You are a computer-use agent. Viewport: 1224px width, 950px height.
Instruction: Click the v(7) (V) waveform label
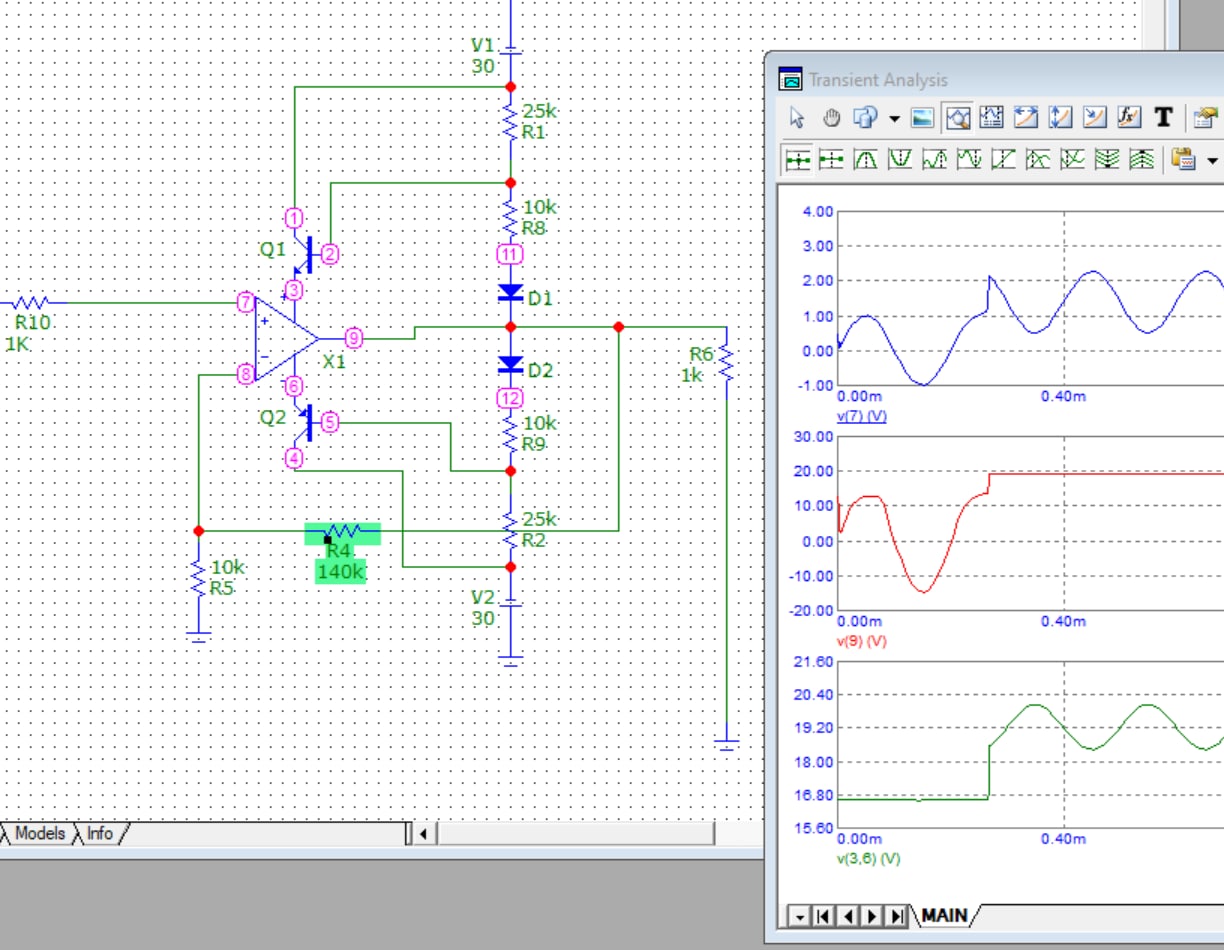(x=862, y=416)
